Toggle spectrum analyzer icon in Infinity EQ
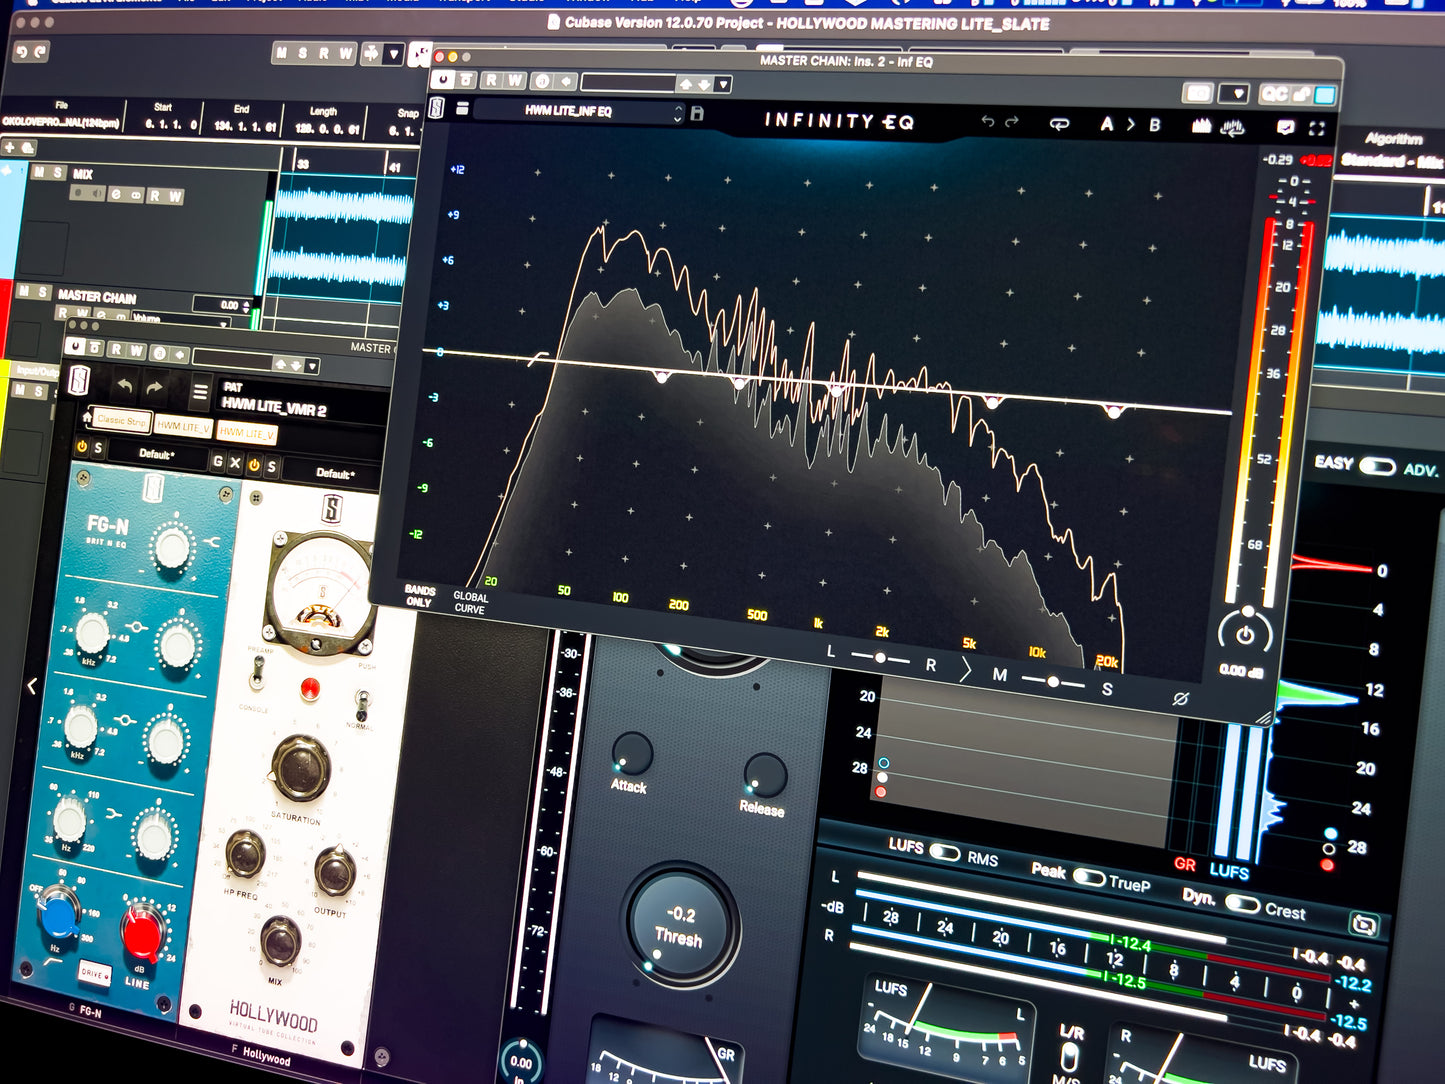This screenshot has width=1445, height=1084. pos(1202,127)
